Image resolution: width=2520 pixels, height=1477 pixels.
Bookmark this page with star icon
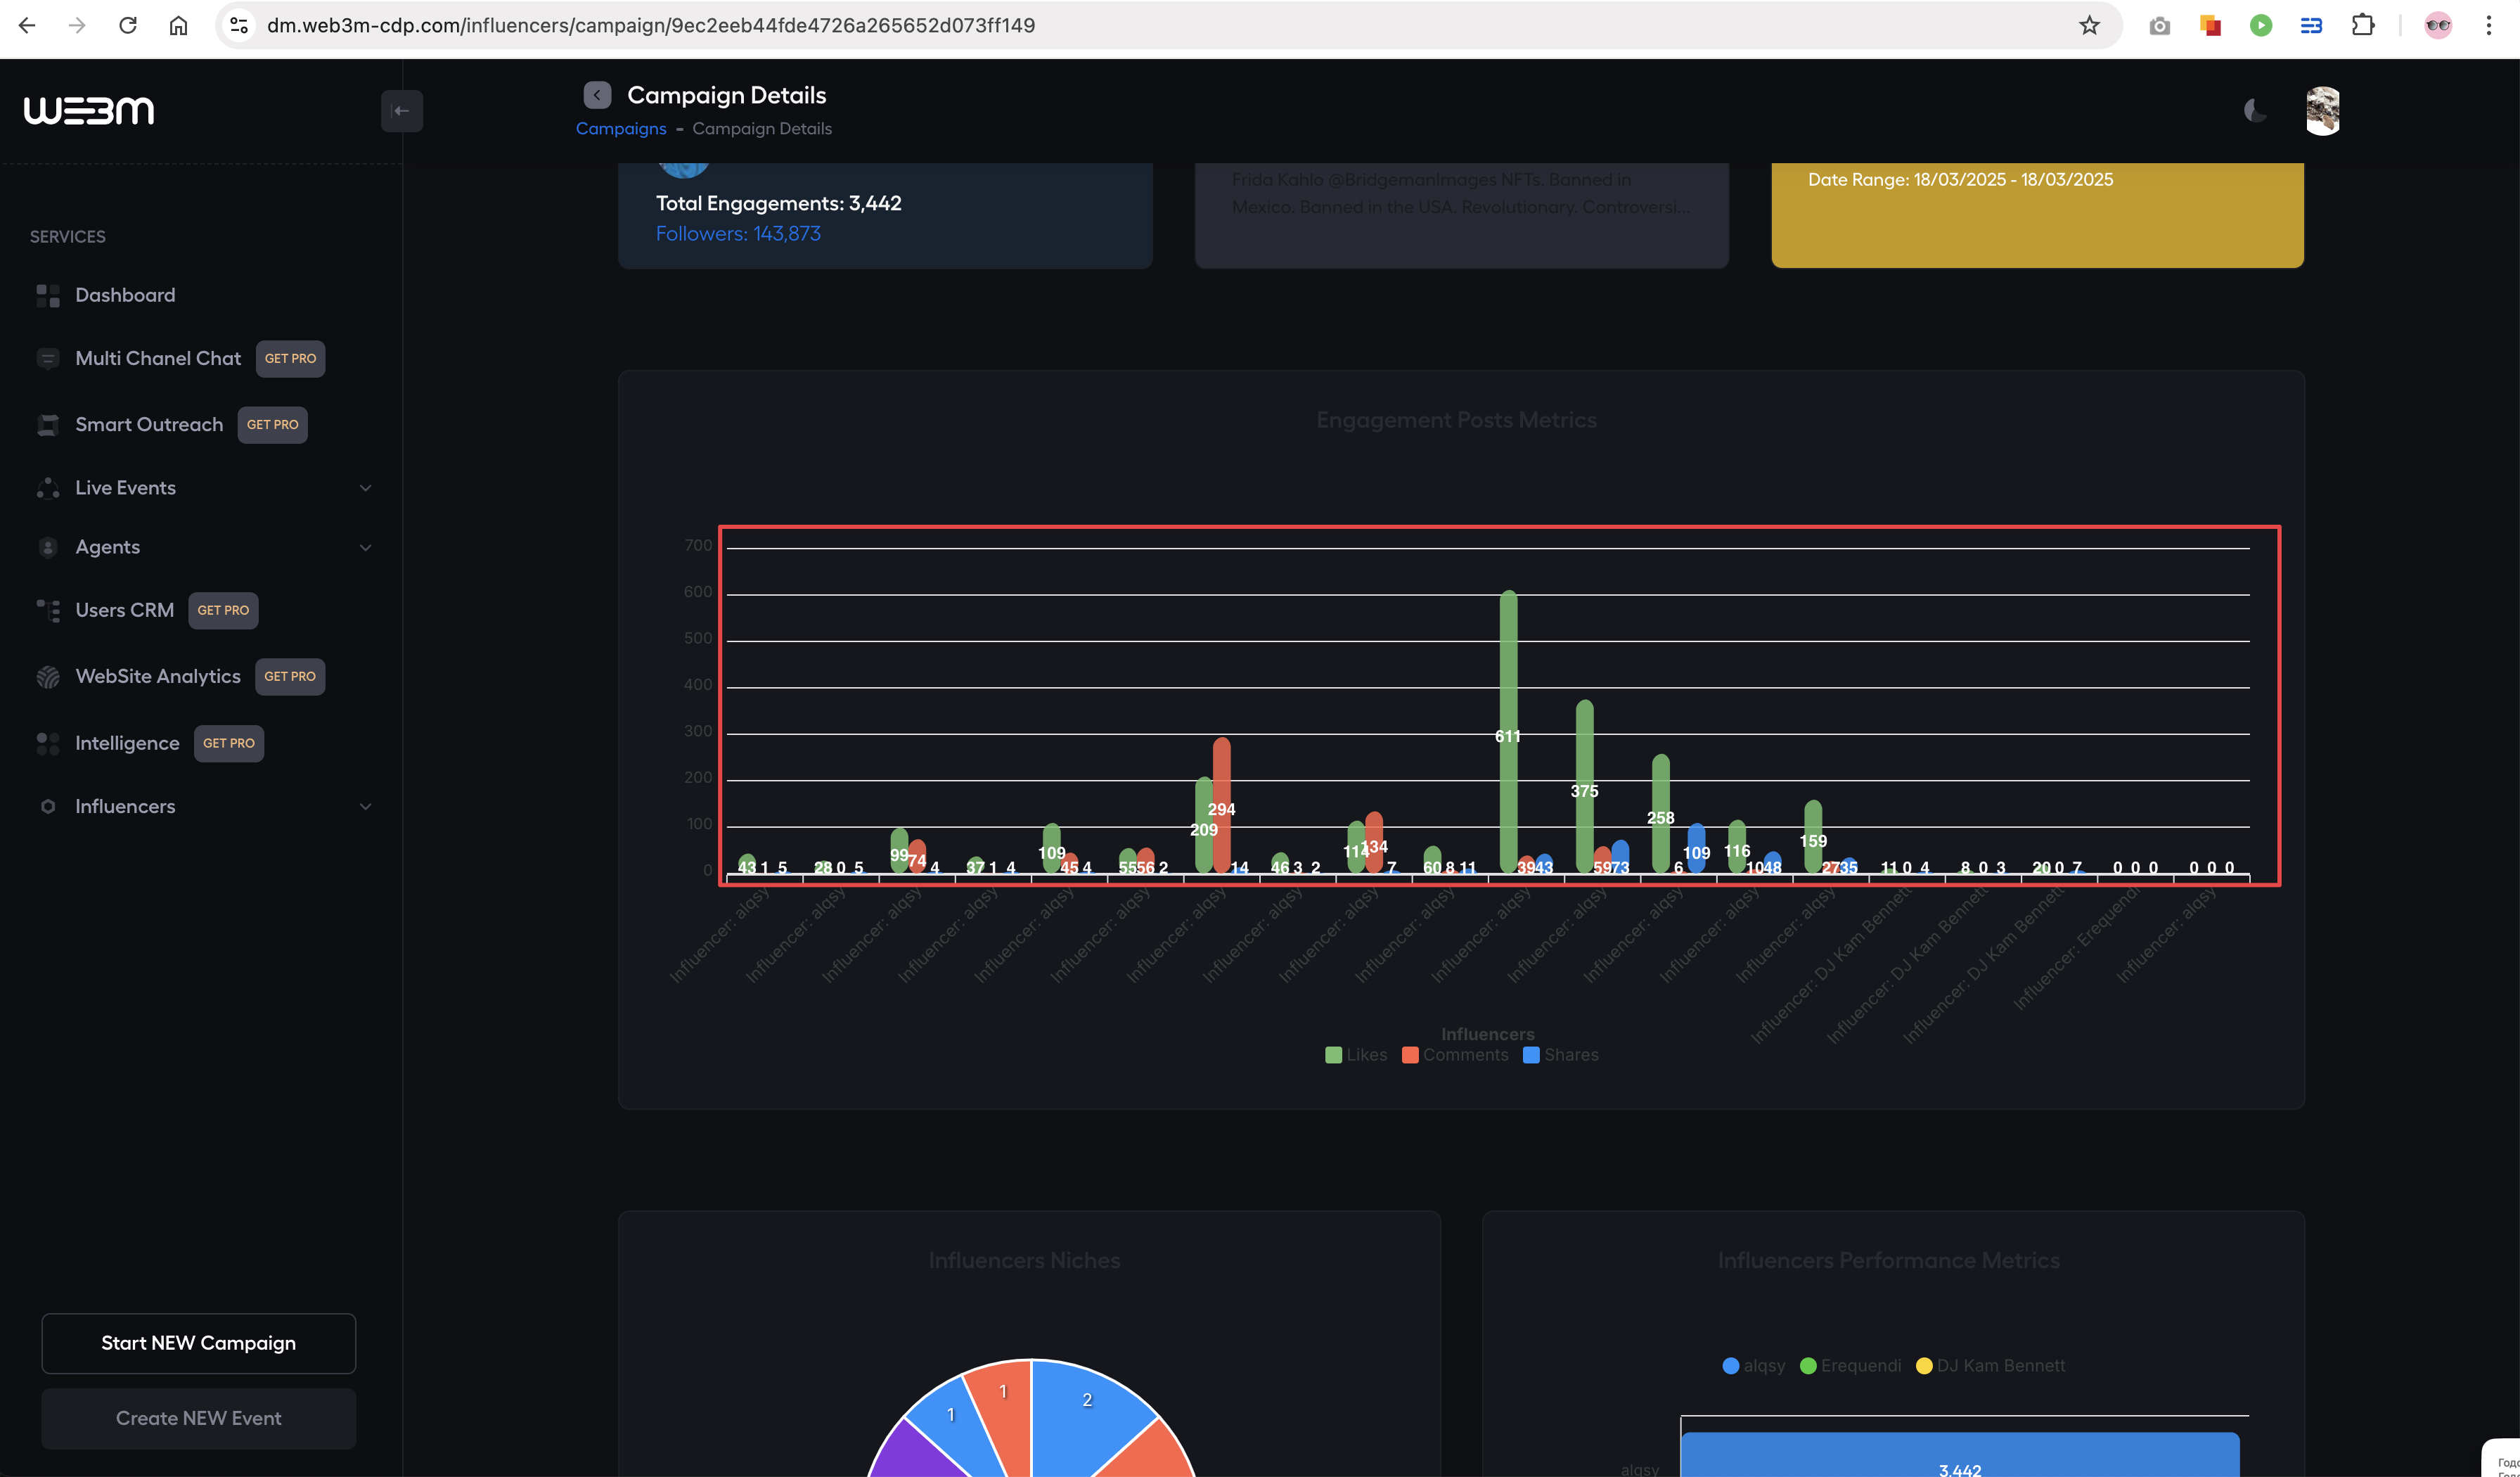coord(2089,26)
